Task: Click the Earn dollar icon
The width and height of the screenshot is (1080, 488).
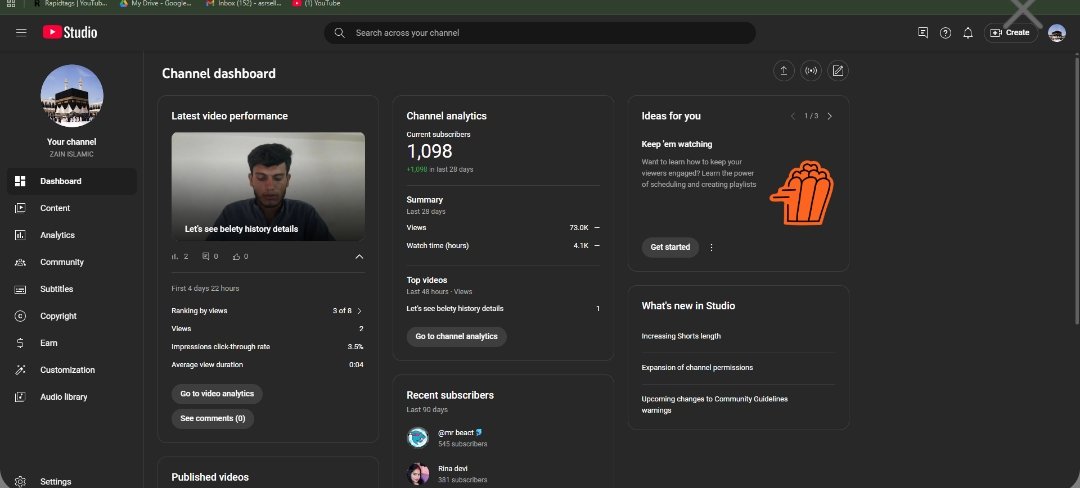Action: tap(20, 343)
